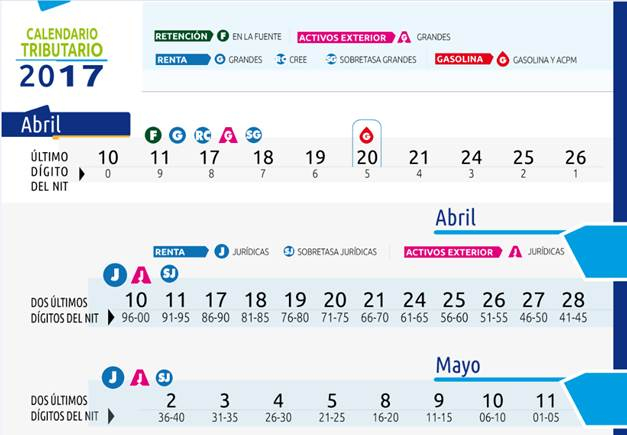Click the blue RC icon above date 17
Screen dimensions: 627x435
pos(203,136)
